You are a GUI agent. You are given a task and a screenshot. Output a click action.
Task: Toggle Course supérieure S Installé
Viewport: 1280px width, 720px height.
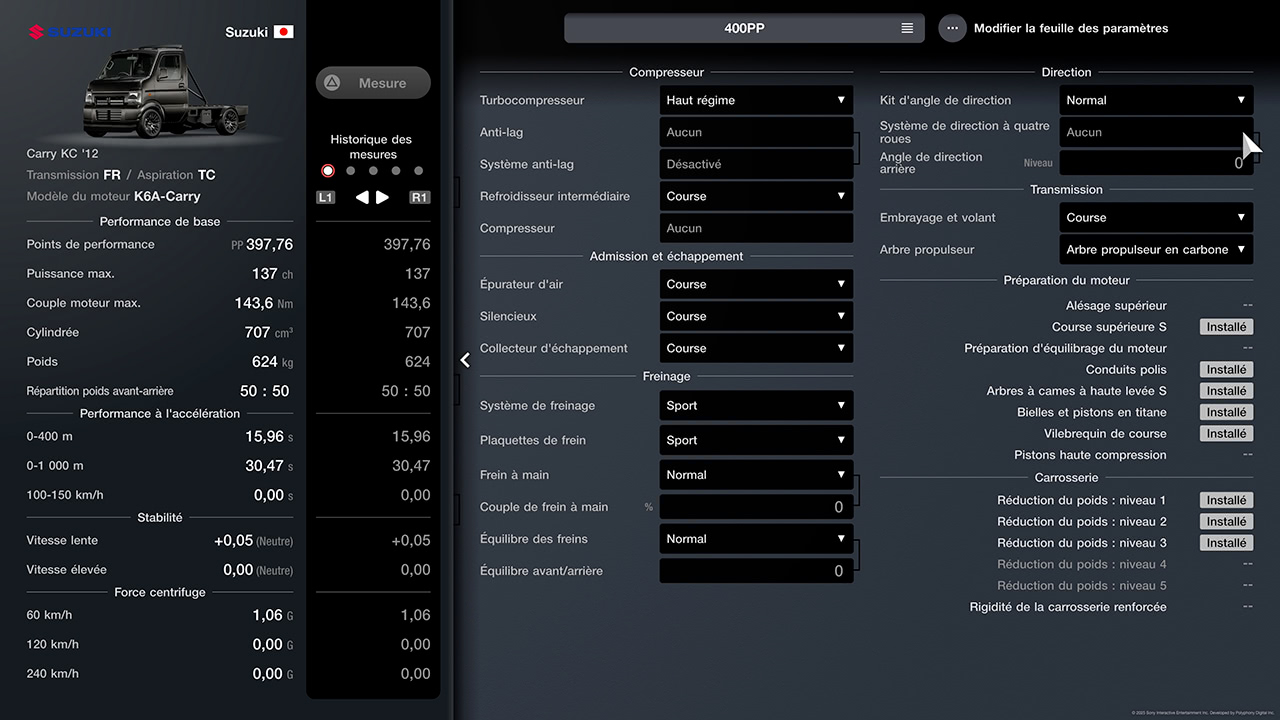[1226, 327]
